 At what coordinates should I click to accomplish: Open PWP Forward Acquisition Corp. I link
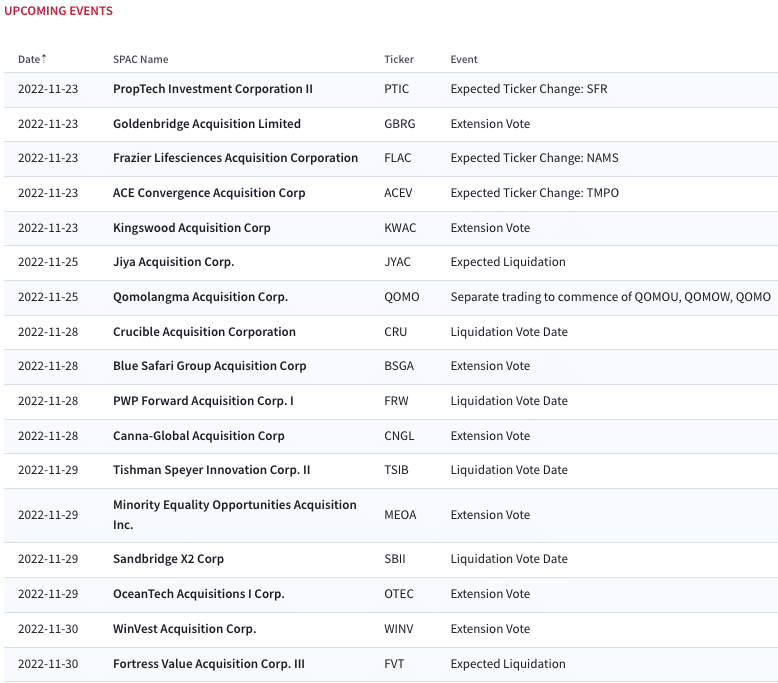(x=203, y=401)
